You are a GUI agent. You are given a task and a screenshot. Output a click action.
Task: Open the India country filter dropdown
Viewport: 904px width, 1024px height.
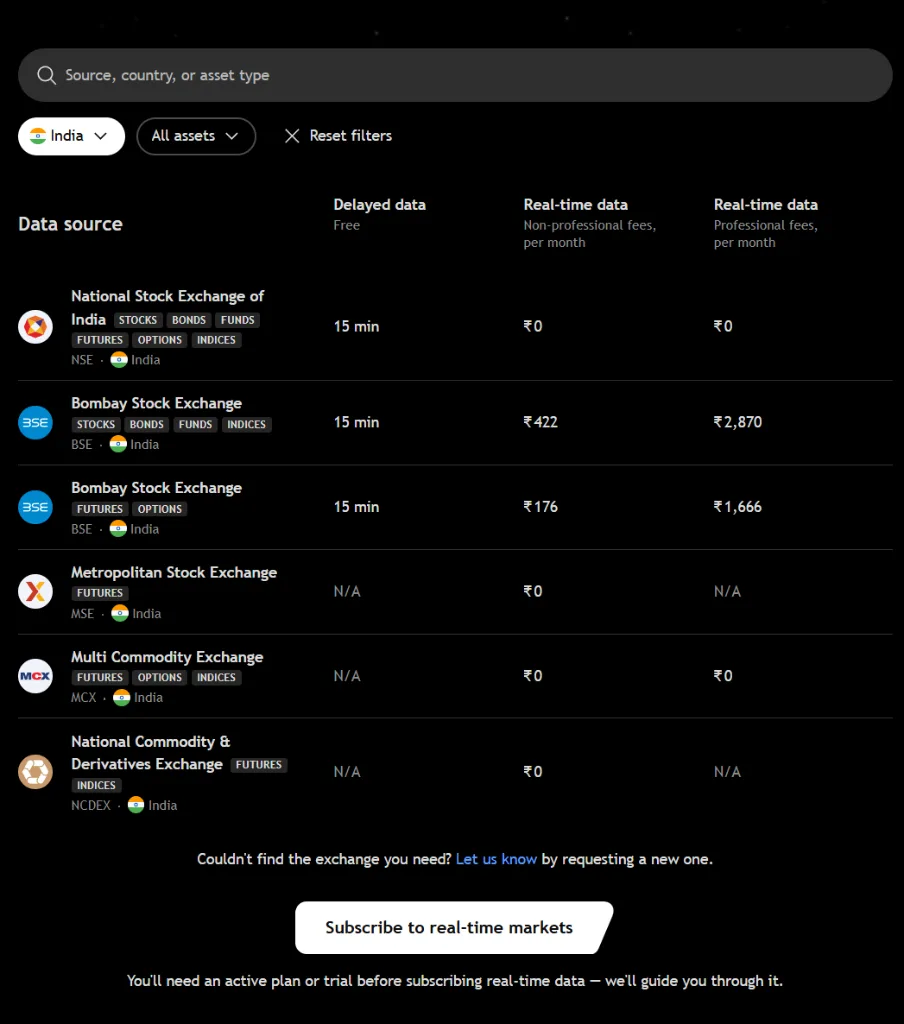71,136
